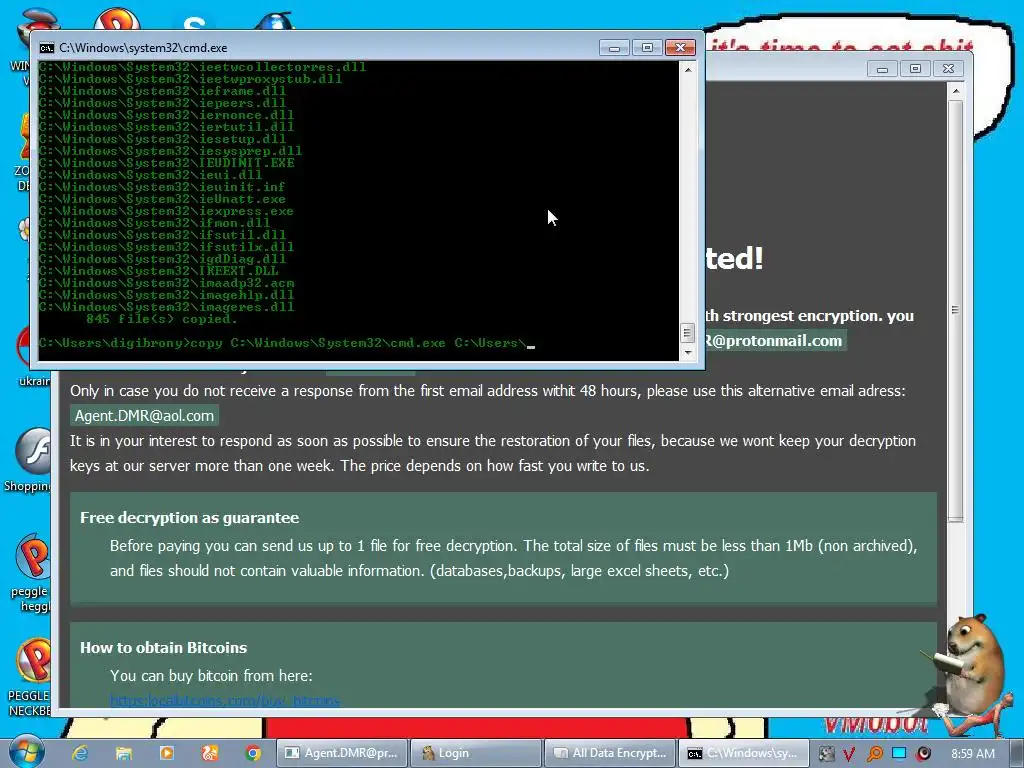Click the cmd.exe title bar system icon

pos(46,48)
